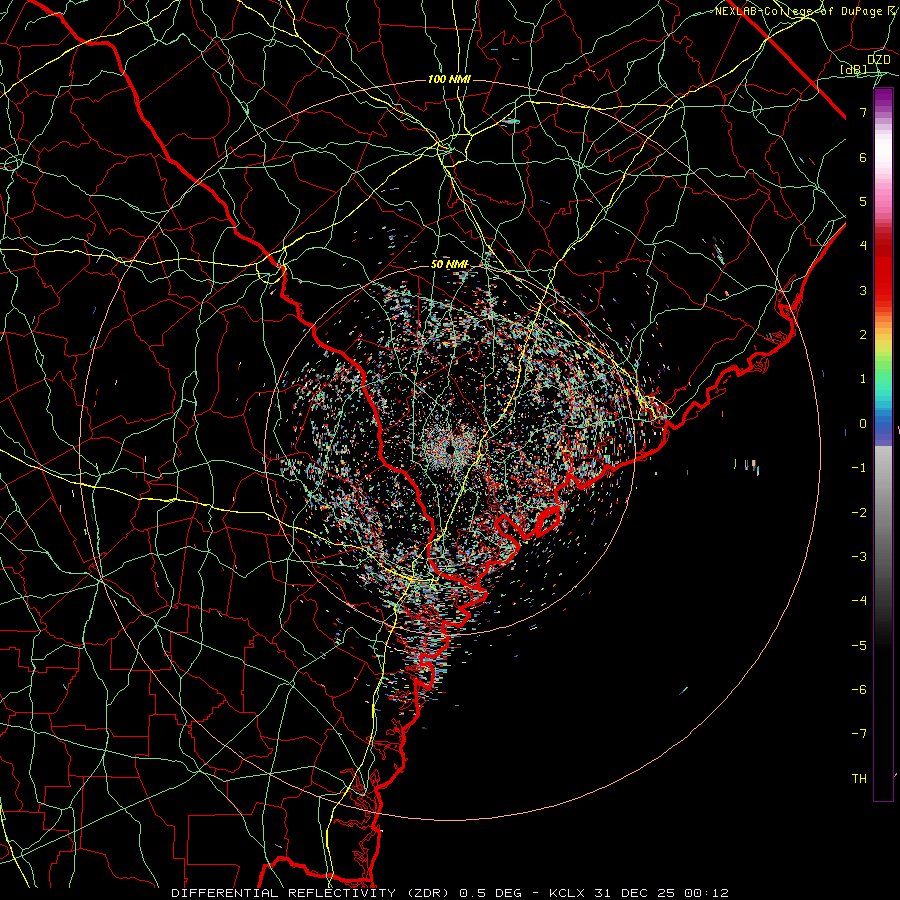The image size is (900, 900).
Task: Click the -4 value on the color scale
Action: 859,601
